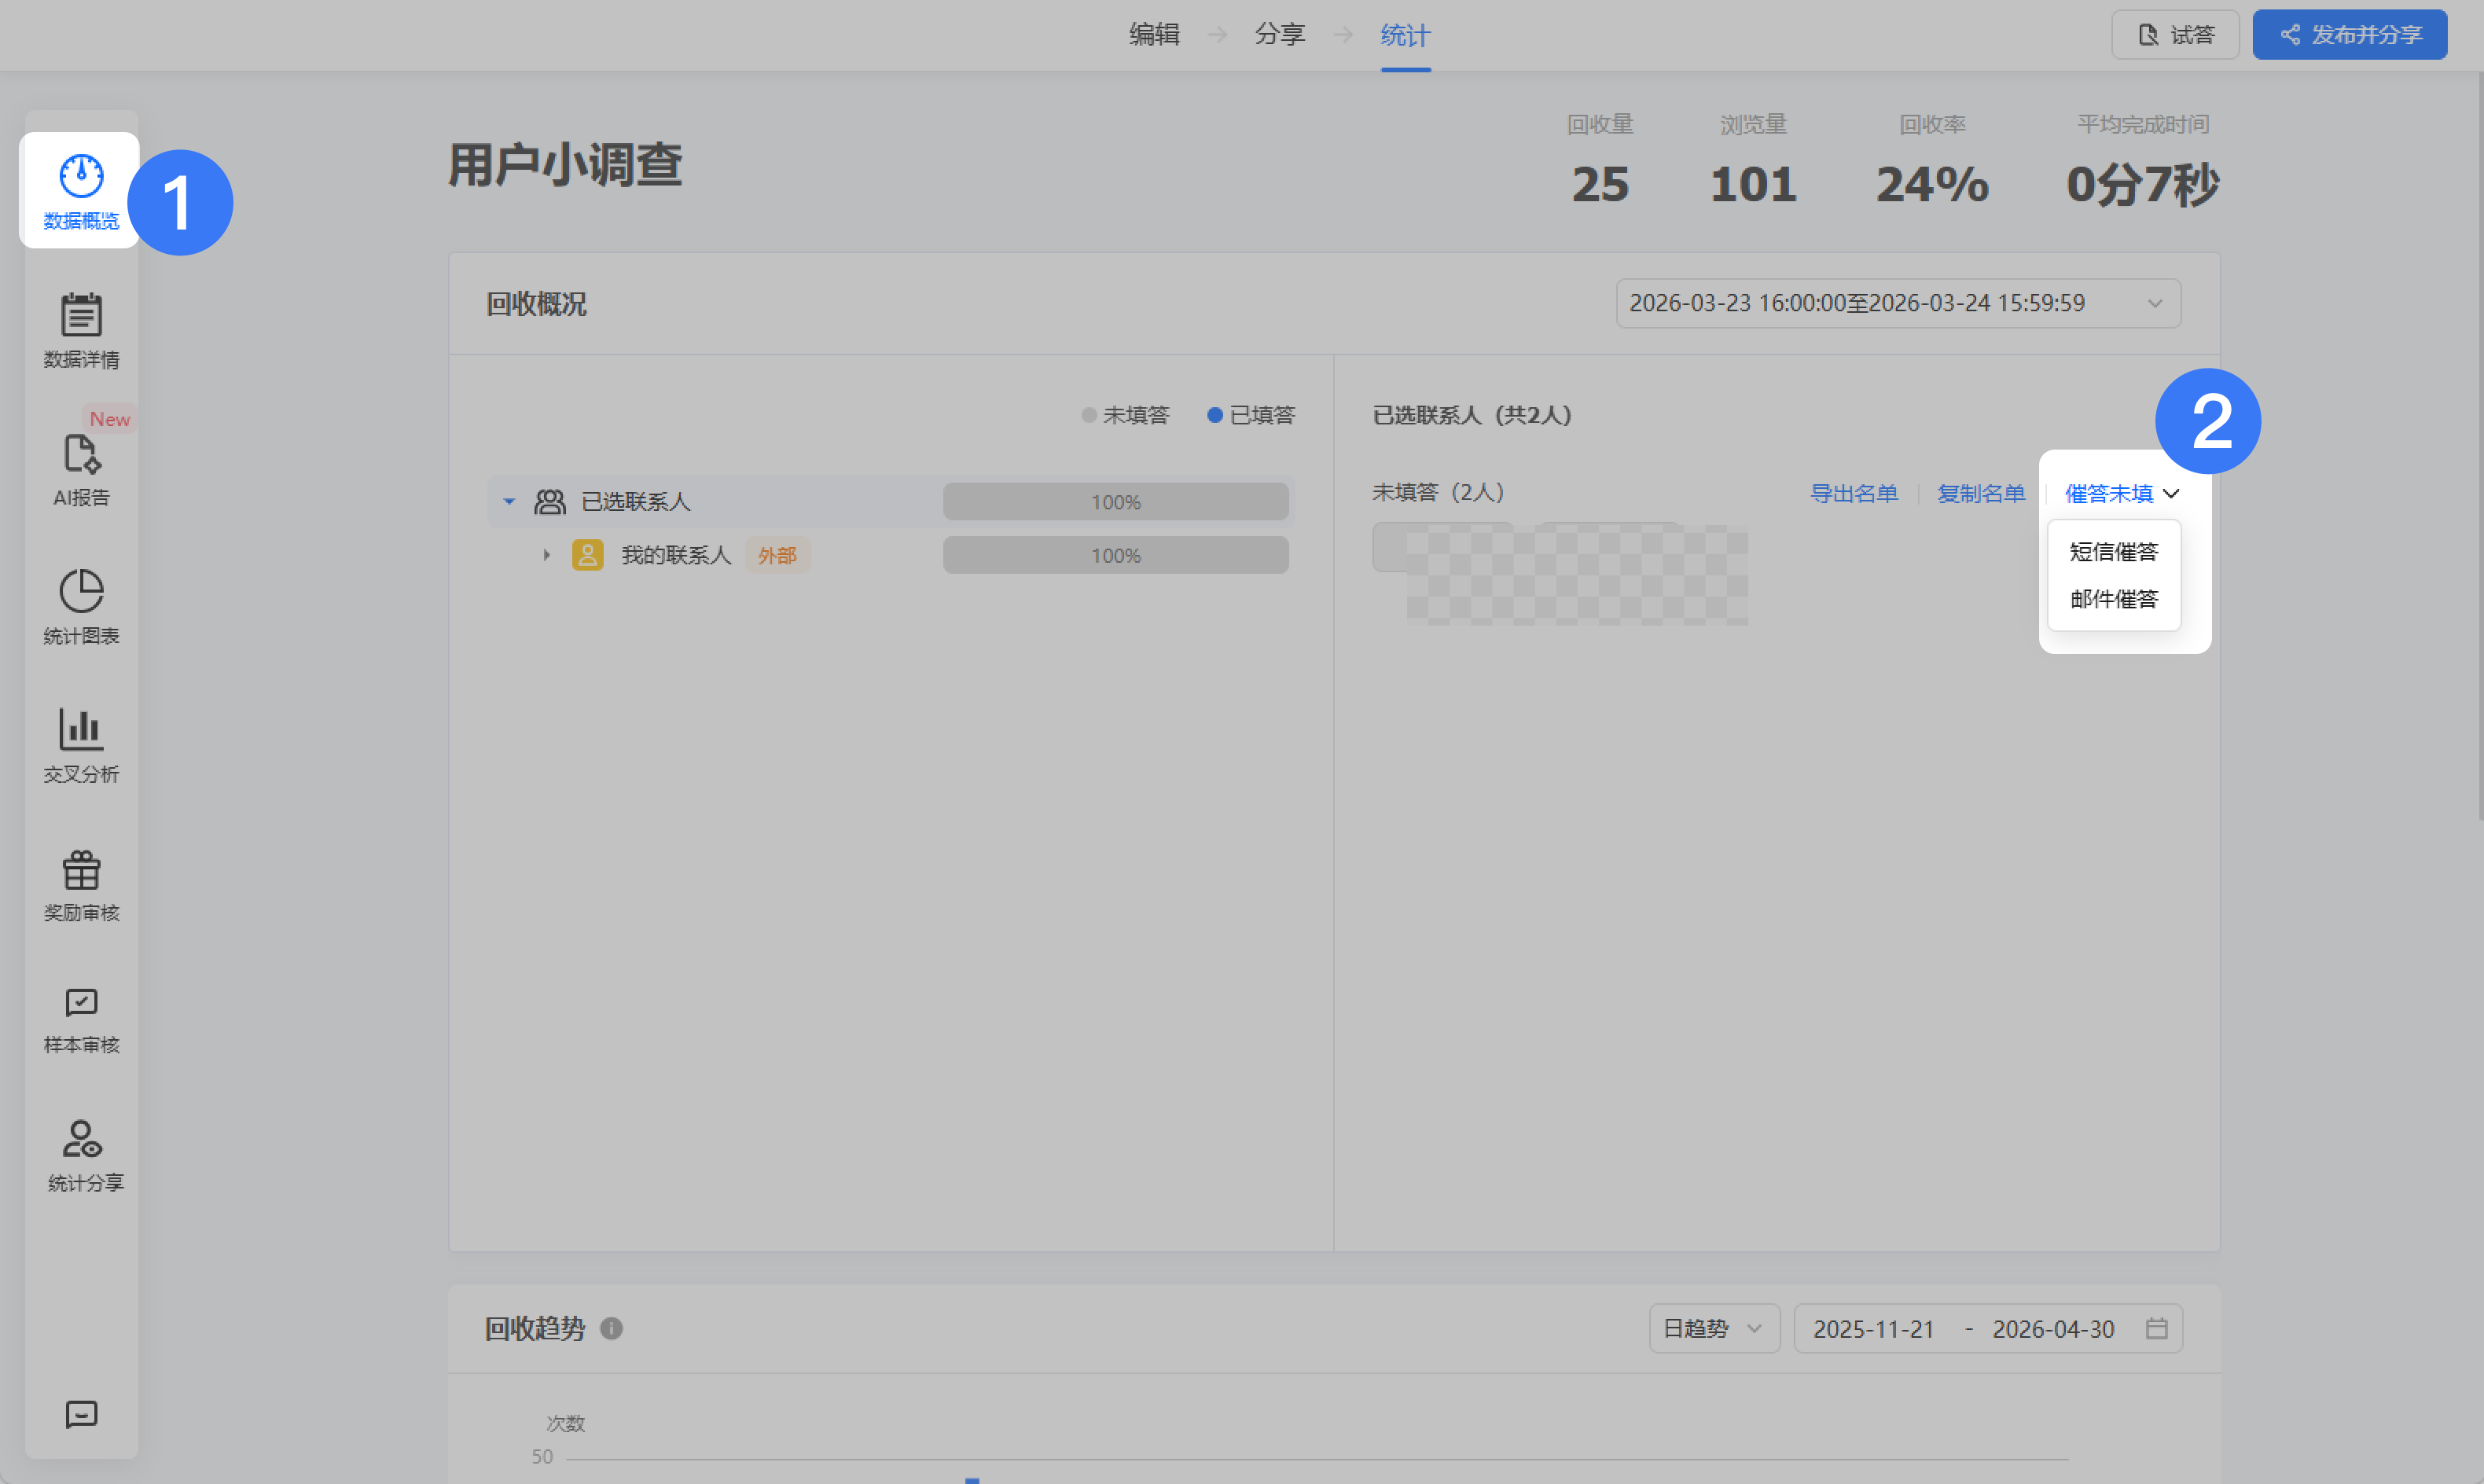2484x1484 pixels.
Task: Click the 未填答（2人） label
Action: pos(1439,492)
